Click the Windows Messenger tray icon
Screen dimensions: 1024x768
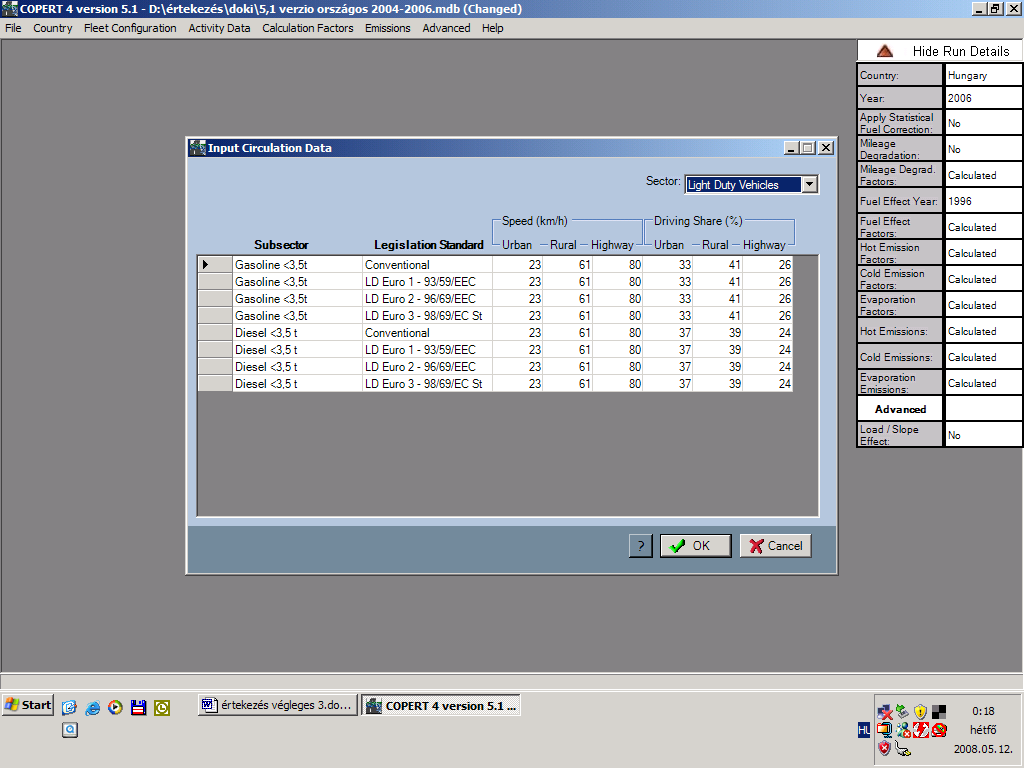click(x=903, y=729)
